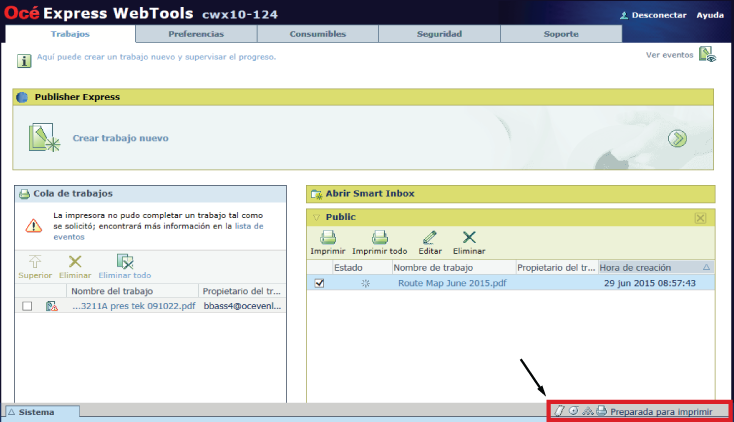Collapse the Public inbox triangle

[316, 217]
